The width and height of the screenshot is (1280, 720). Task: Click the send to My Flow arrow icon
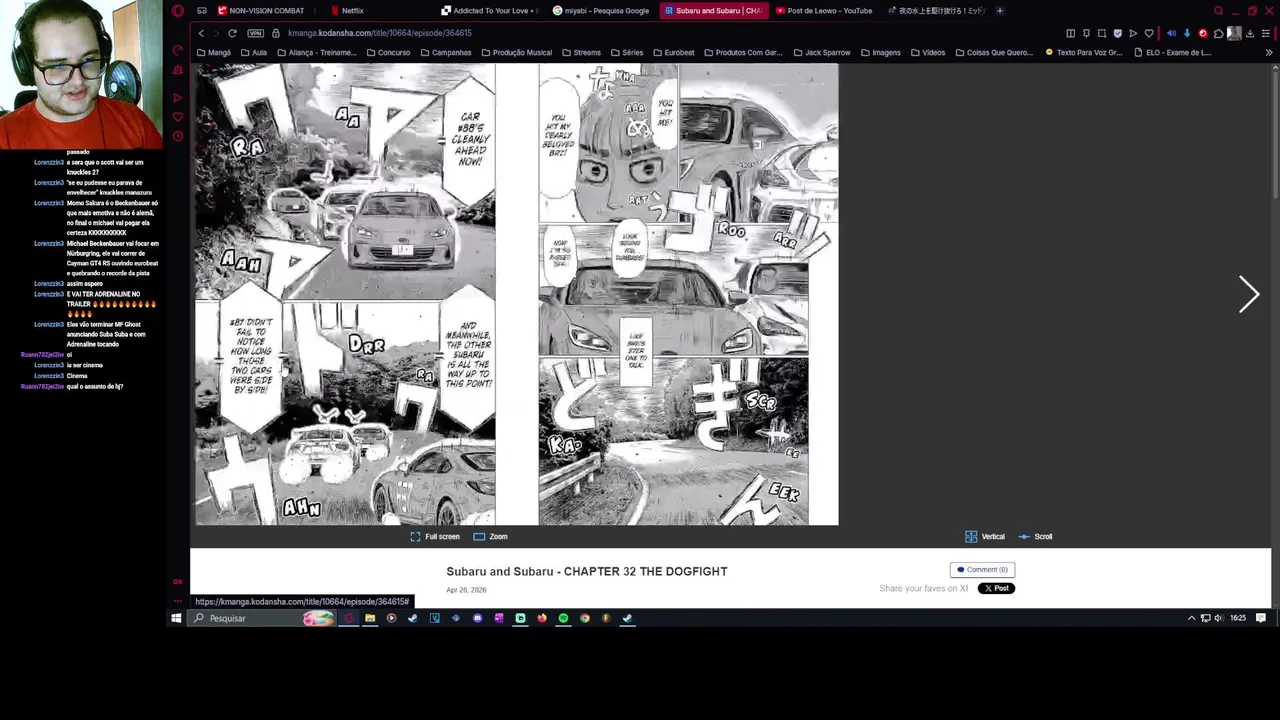pyautogui.click(x=1133, y=33)
